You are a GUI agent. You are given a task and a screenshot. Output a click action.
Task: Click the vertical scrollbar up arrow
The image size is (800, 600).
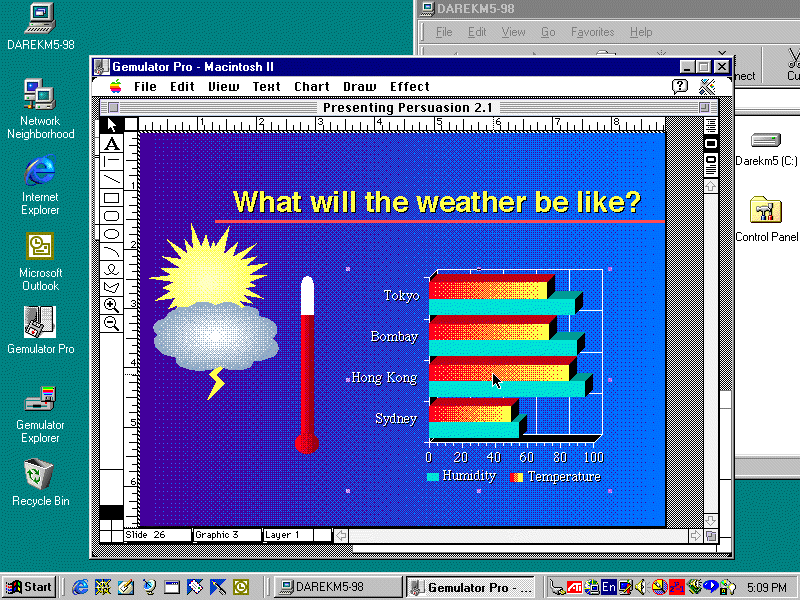(711, 186)
